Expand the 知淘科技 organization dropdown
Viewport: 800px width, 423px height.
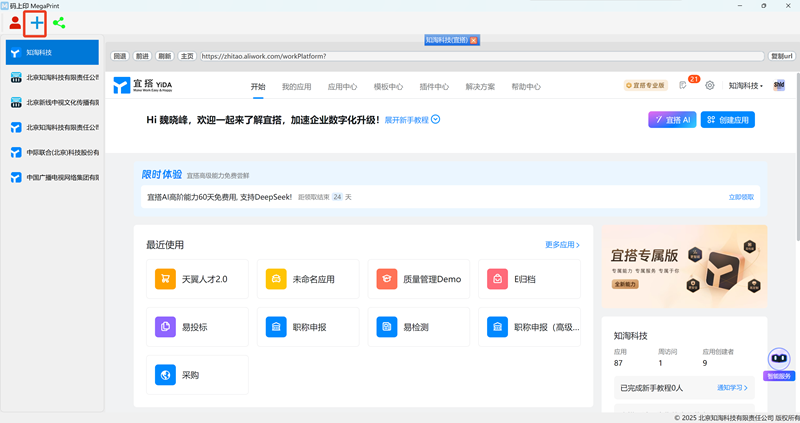(745, 86)
